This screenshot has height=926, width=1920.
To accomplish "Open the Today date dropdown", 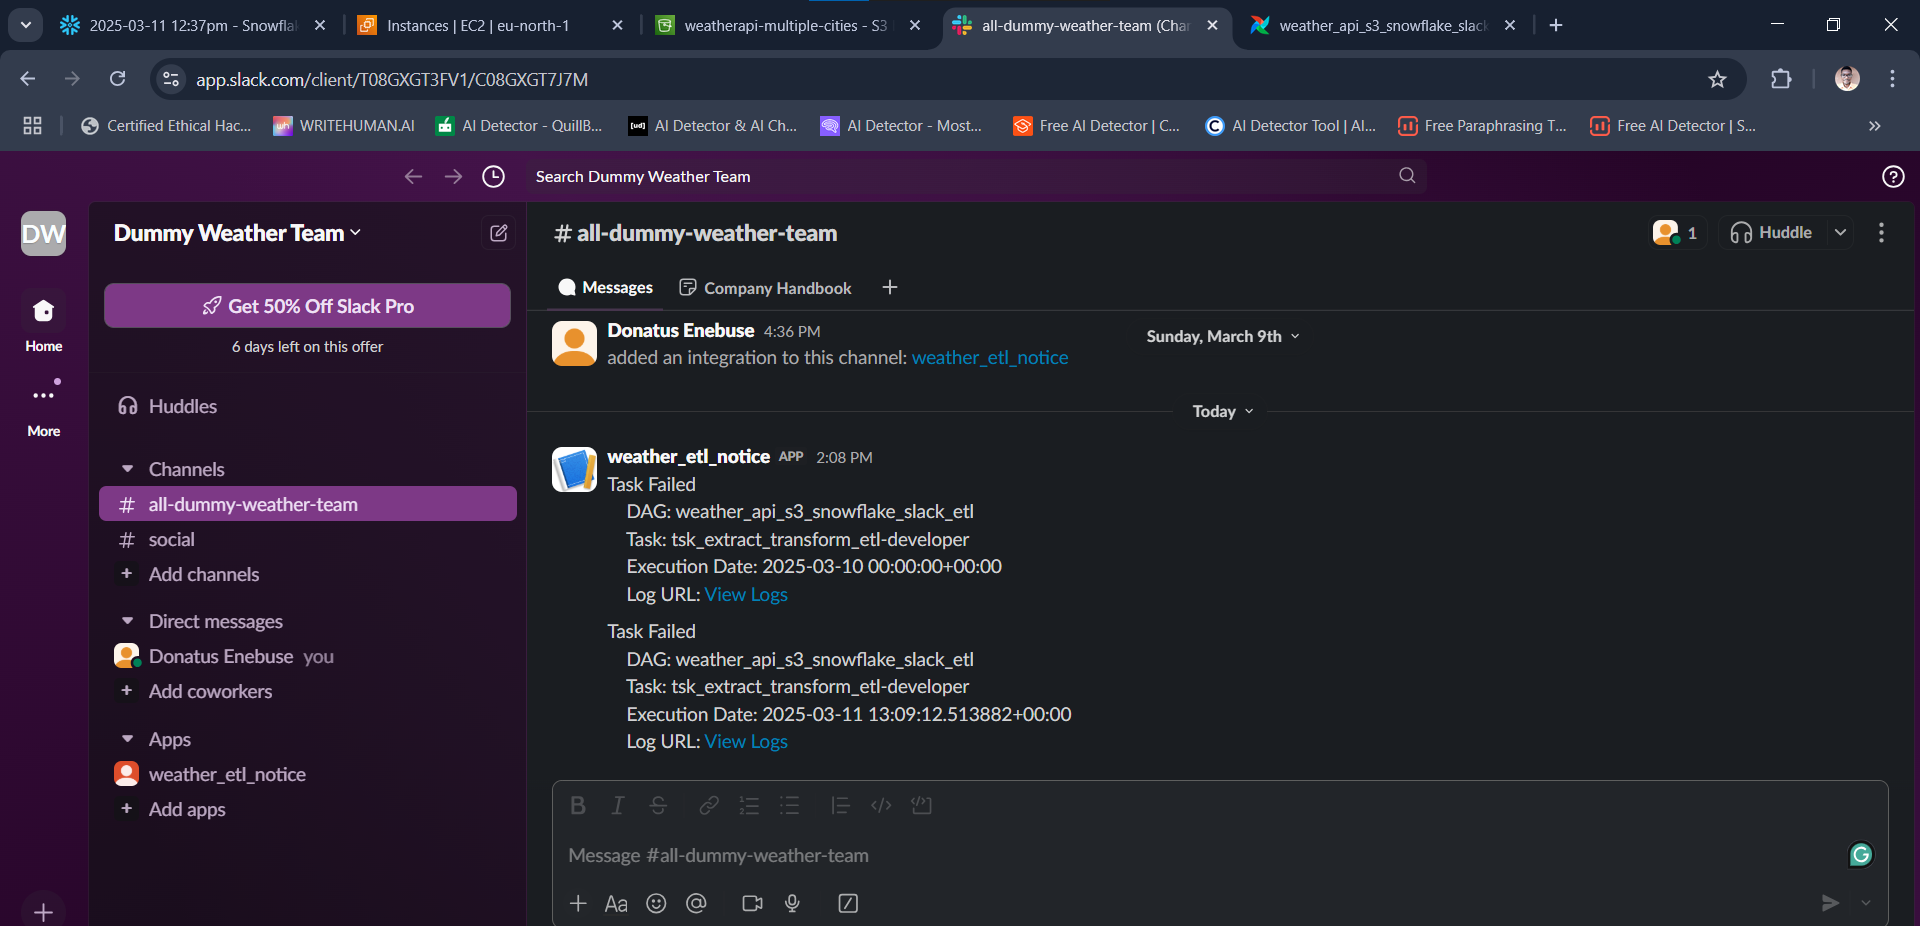I will click(x=1223, y=411).
